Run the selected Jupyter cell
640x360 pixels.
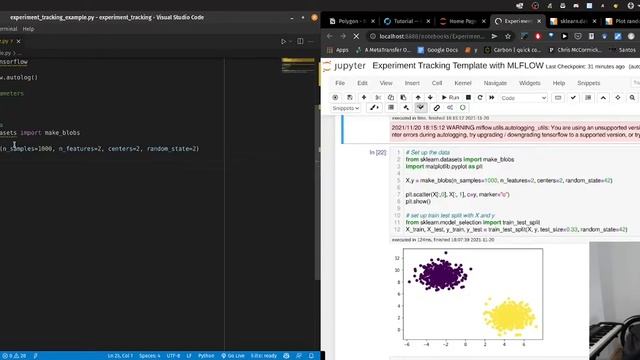tap(451, 98)
